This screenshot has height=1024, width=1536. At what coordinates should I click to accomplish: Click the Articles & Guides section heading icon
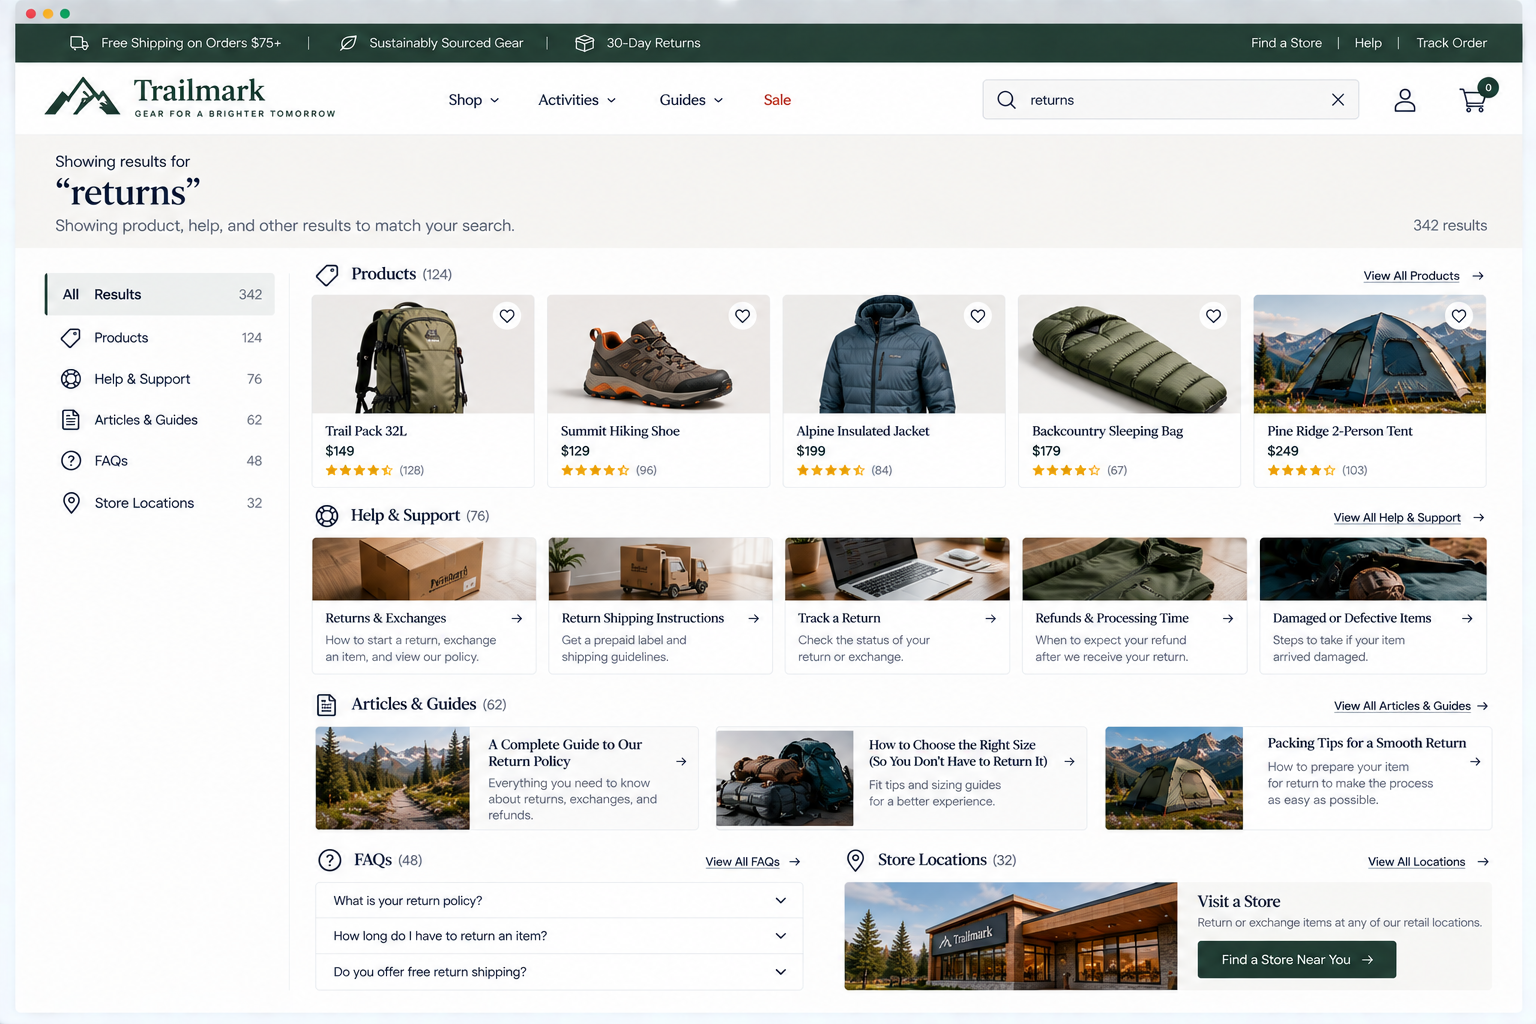(327, 705)
